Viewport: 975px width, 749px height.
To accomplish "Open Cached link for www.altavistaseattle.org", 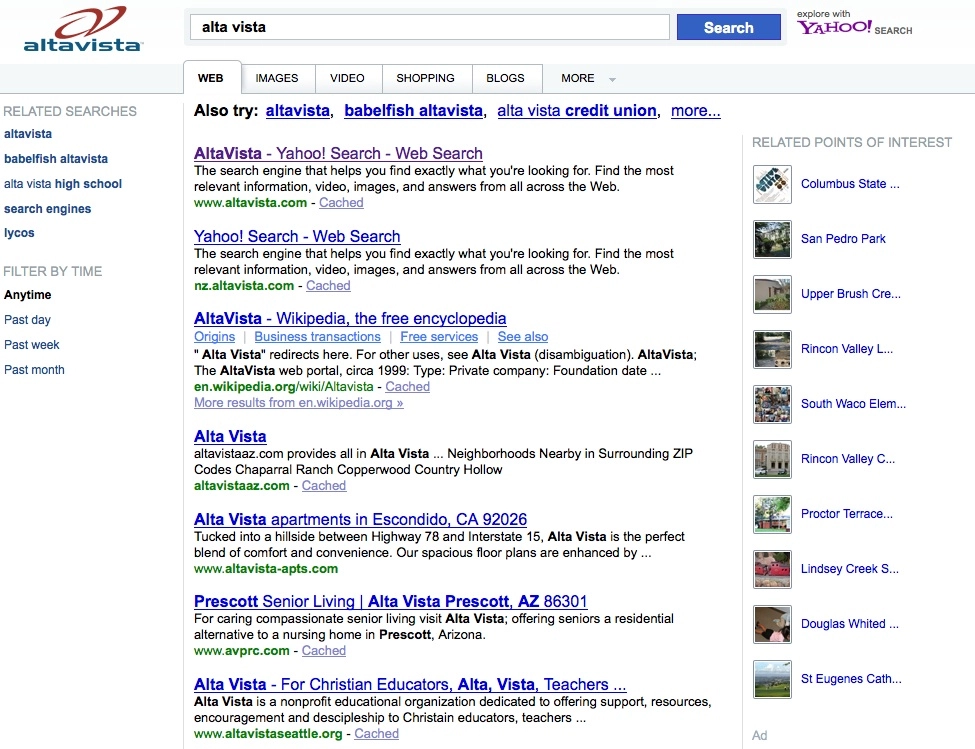I will [377, 733].
